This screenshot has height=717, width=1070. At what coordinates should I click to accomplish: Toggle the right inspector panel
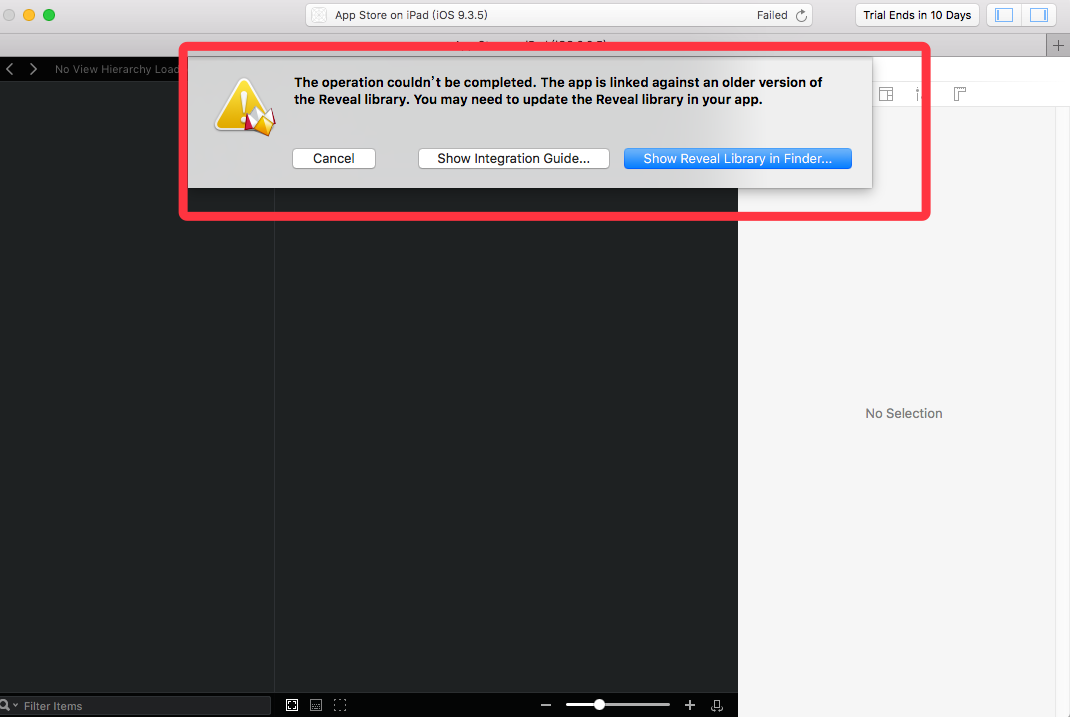tap(1039, 15)
